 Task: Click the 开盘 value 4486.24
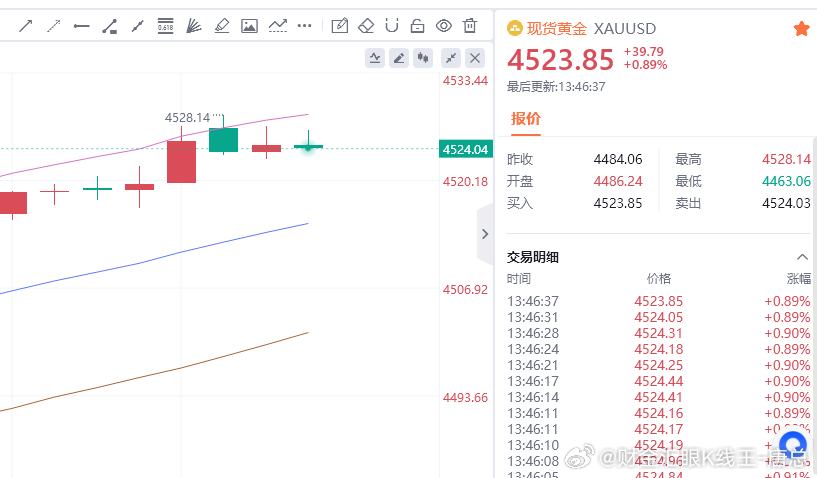[x=618, y=181]
